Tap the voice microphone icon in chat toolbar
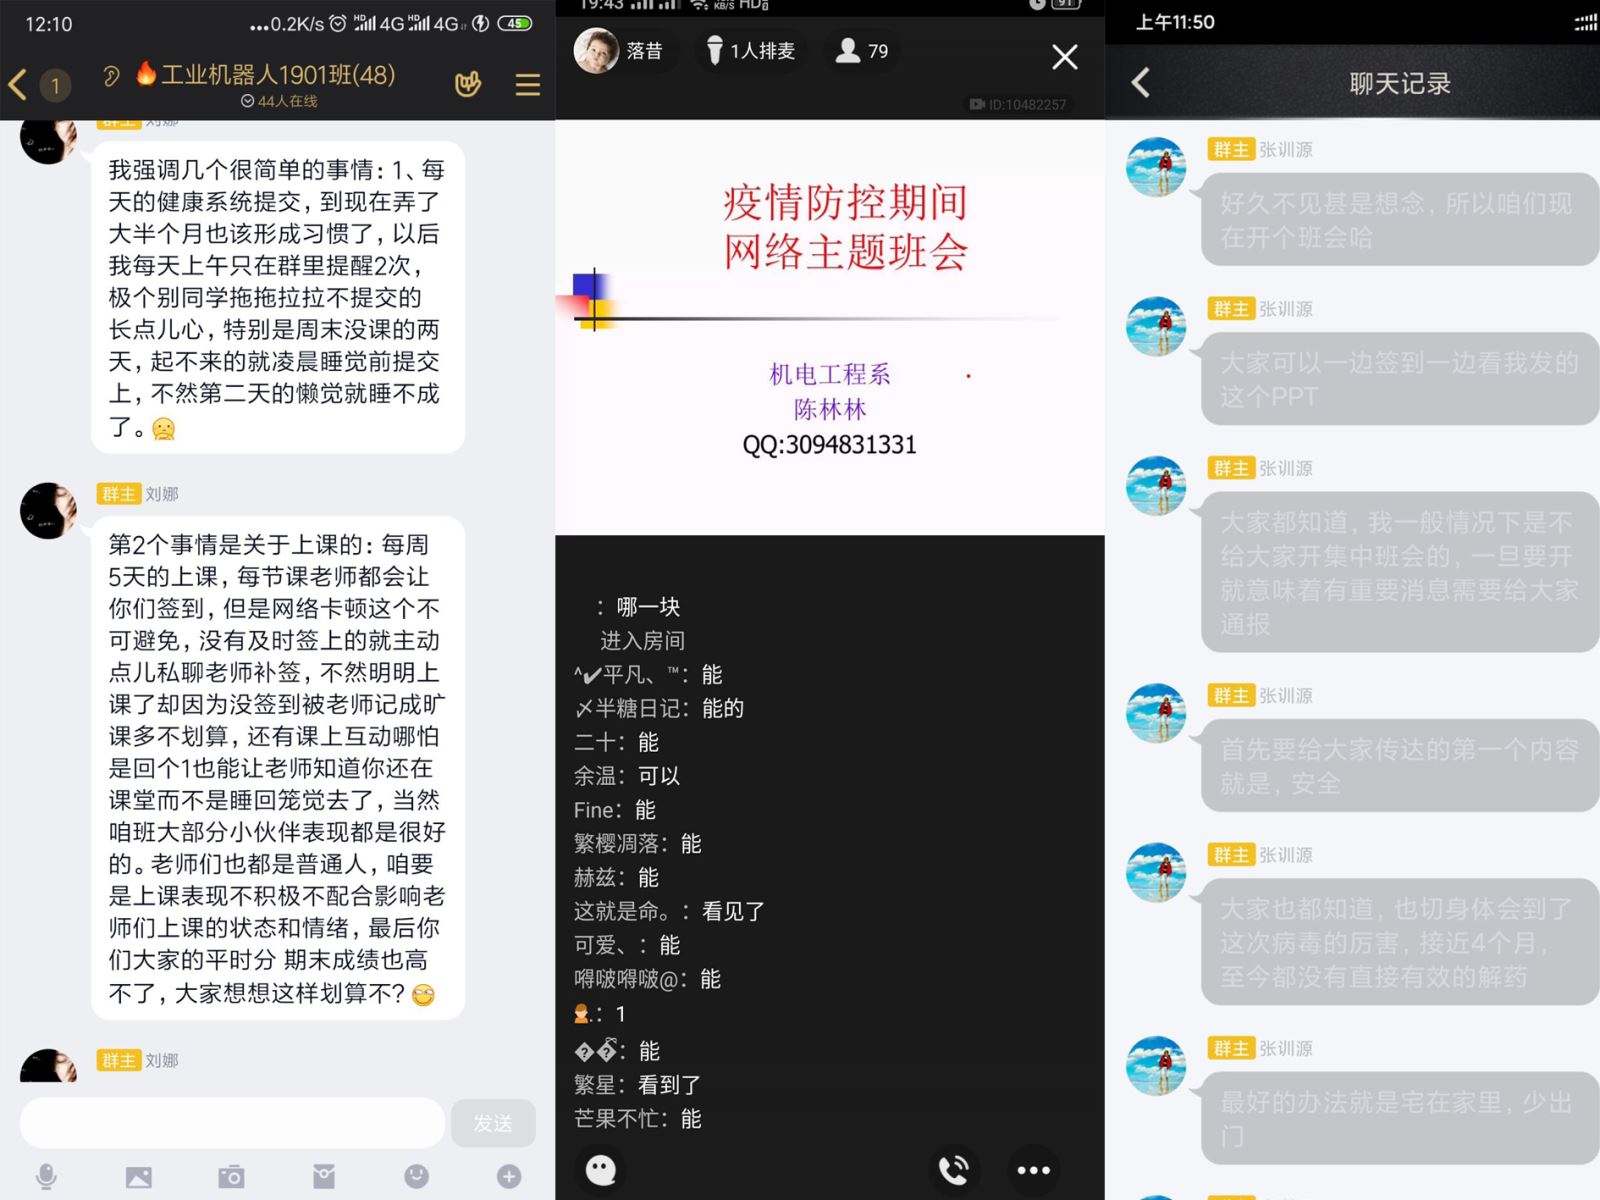 (x=46, y=1176)
